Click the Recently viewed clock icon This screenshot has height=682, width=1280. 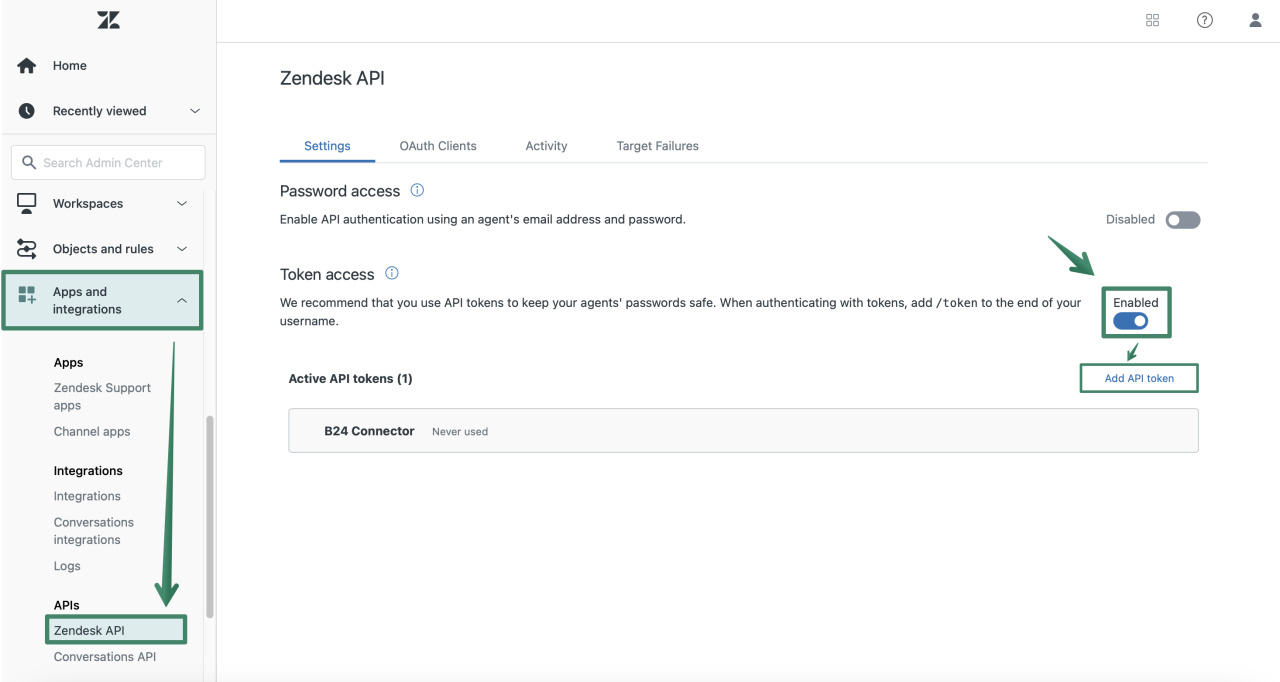(x=26, y=111)
